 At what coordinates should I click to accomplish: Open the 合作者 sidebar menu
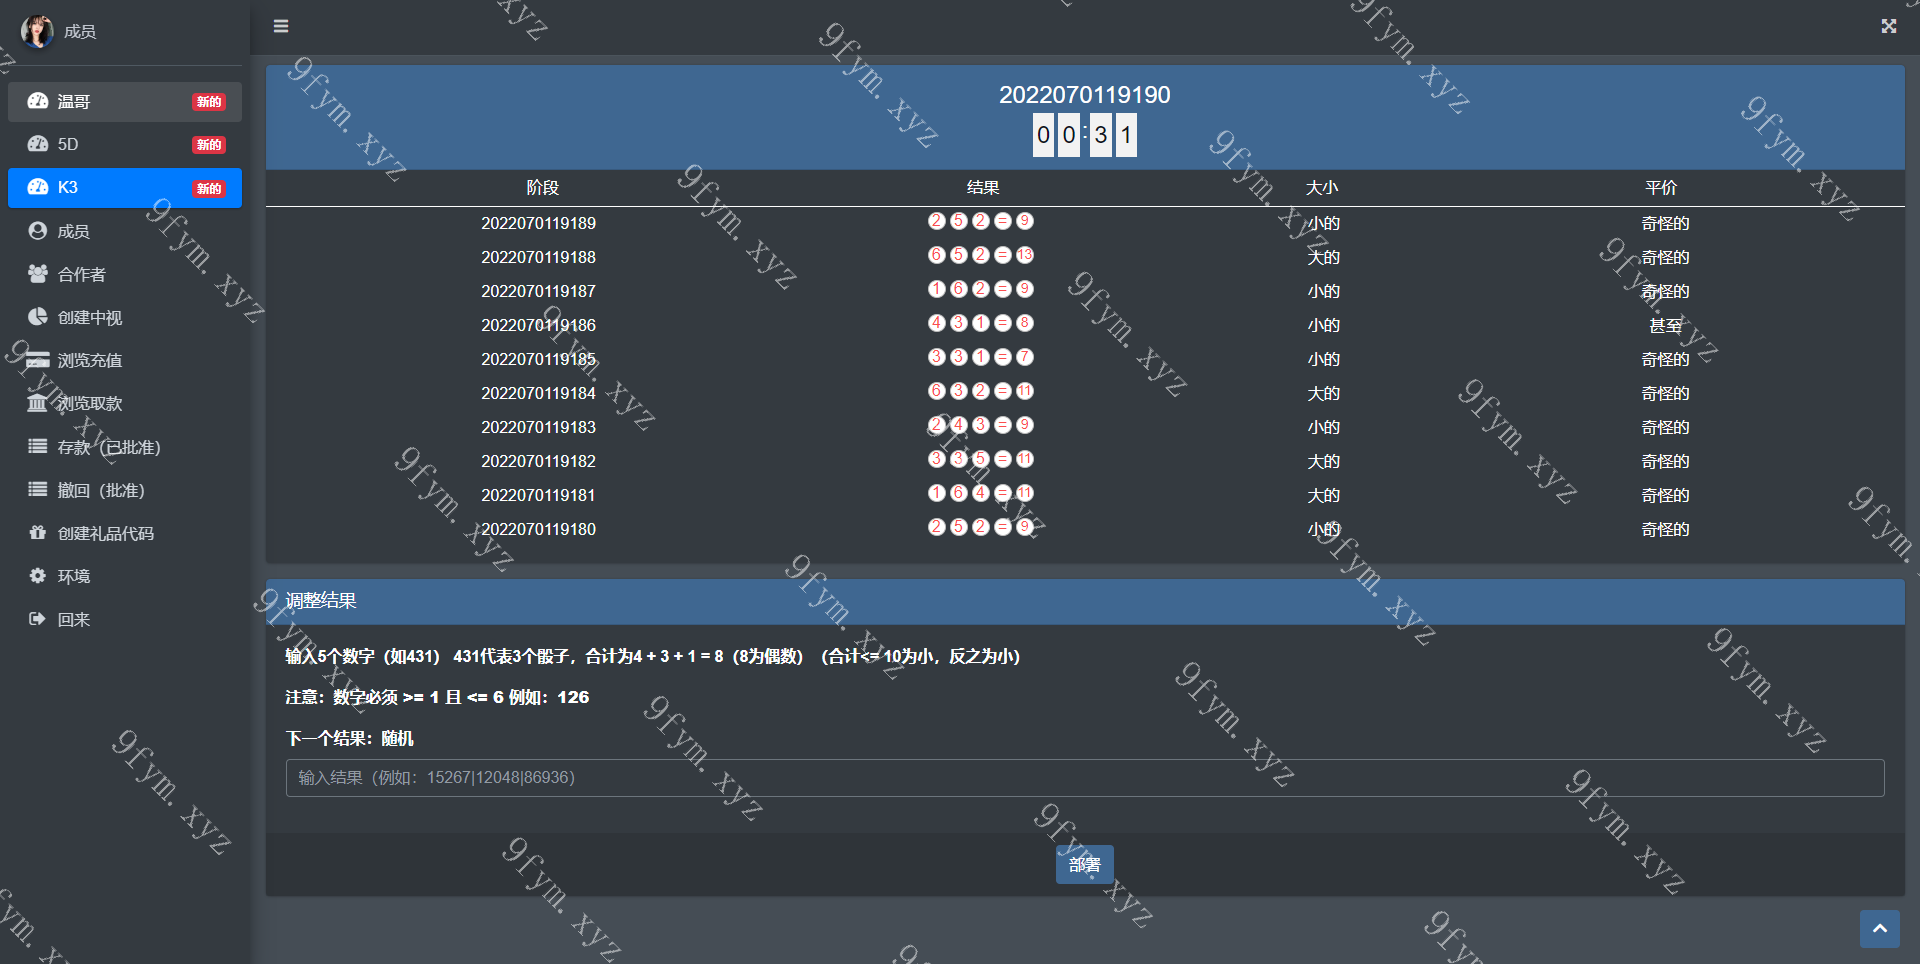(125, 274)
